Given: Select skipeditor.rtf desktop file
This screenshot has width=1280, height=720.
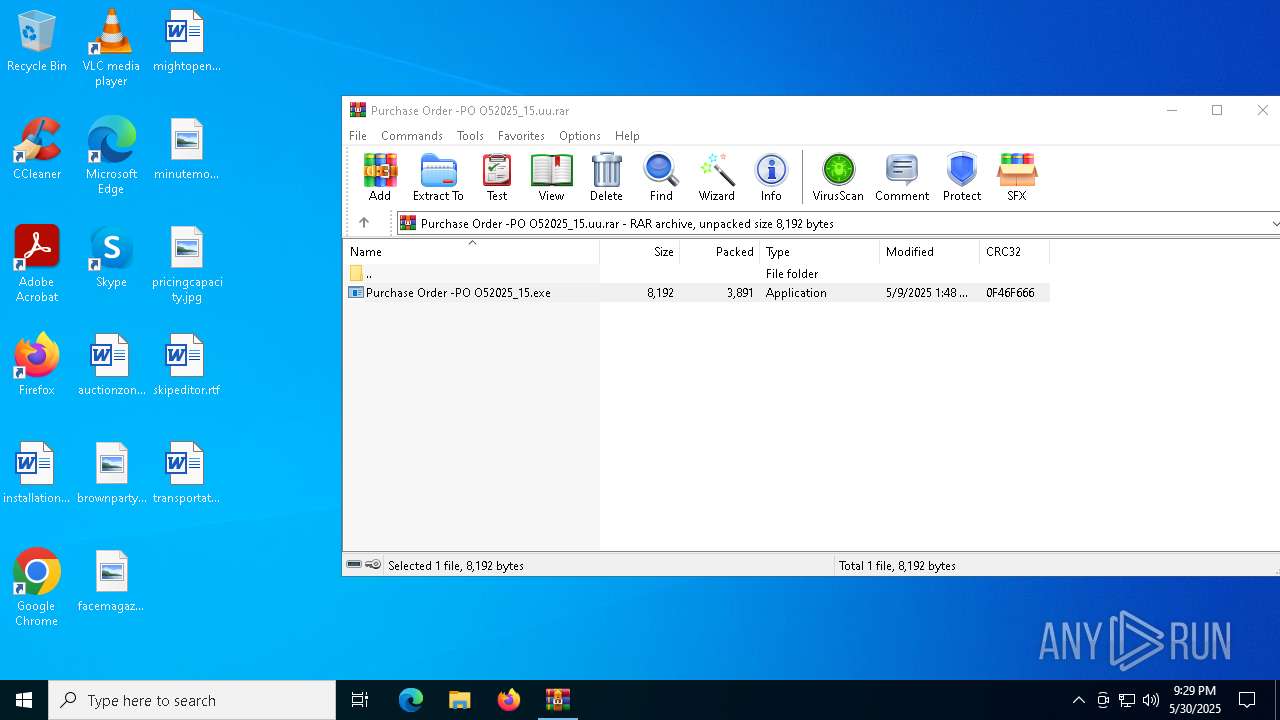Looking at the screenshot, I should pos(187,366).
